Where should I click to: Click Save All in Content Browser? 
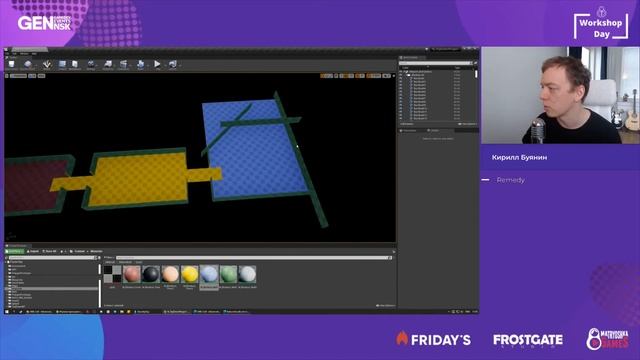tap(49, 251)
